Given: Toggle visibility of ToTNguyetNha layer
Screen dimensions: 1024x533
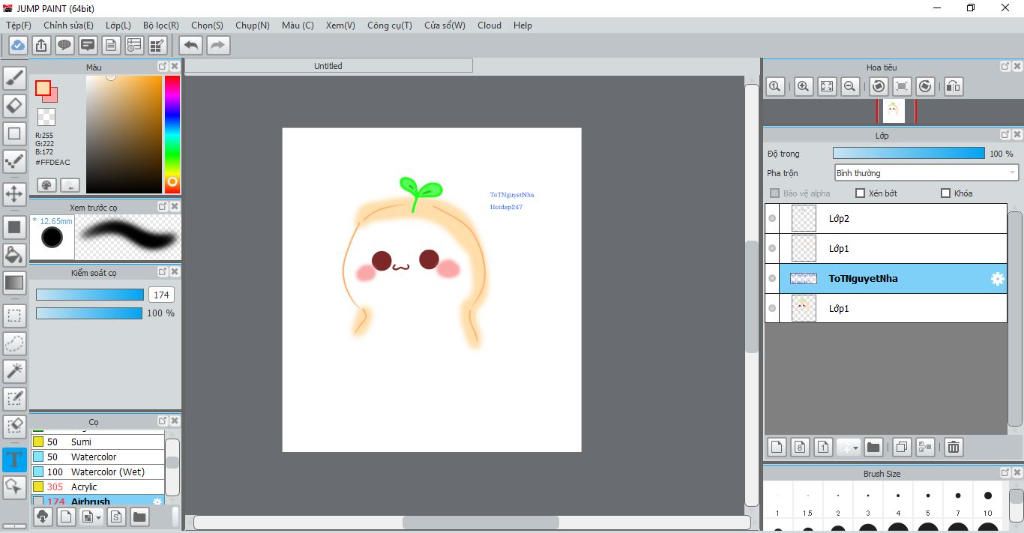Looking at the screenshot, I should pyautogui.click(x=772, y=278).
